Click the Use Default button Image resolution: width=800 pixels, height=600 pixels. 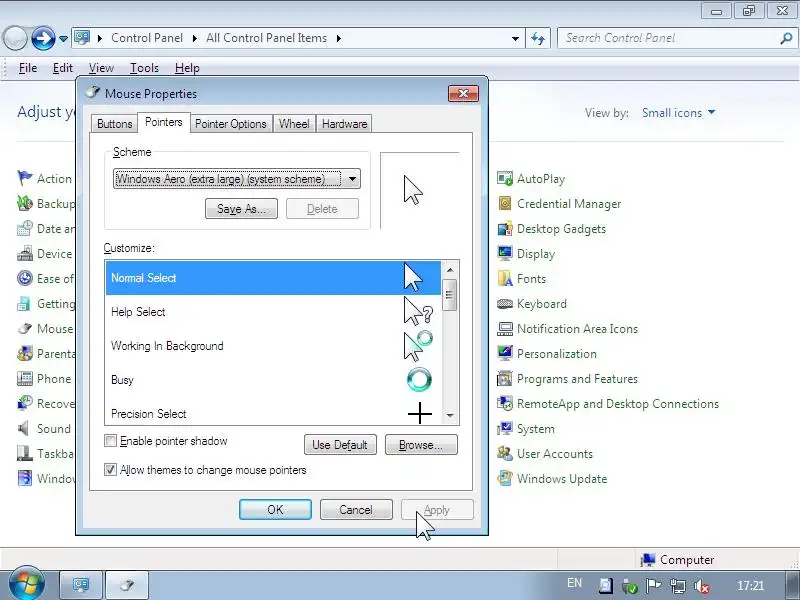(x=340, y=445)
